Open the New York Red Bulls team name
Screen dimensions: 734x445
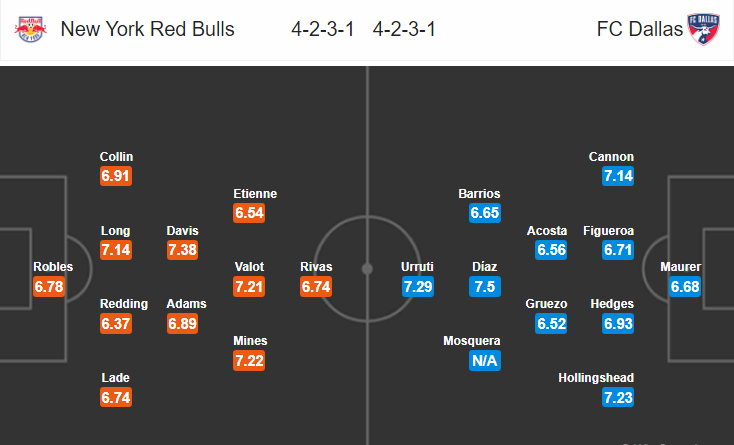[x=147, y=29]
